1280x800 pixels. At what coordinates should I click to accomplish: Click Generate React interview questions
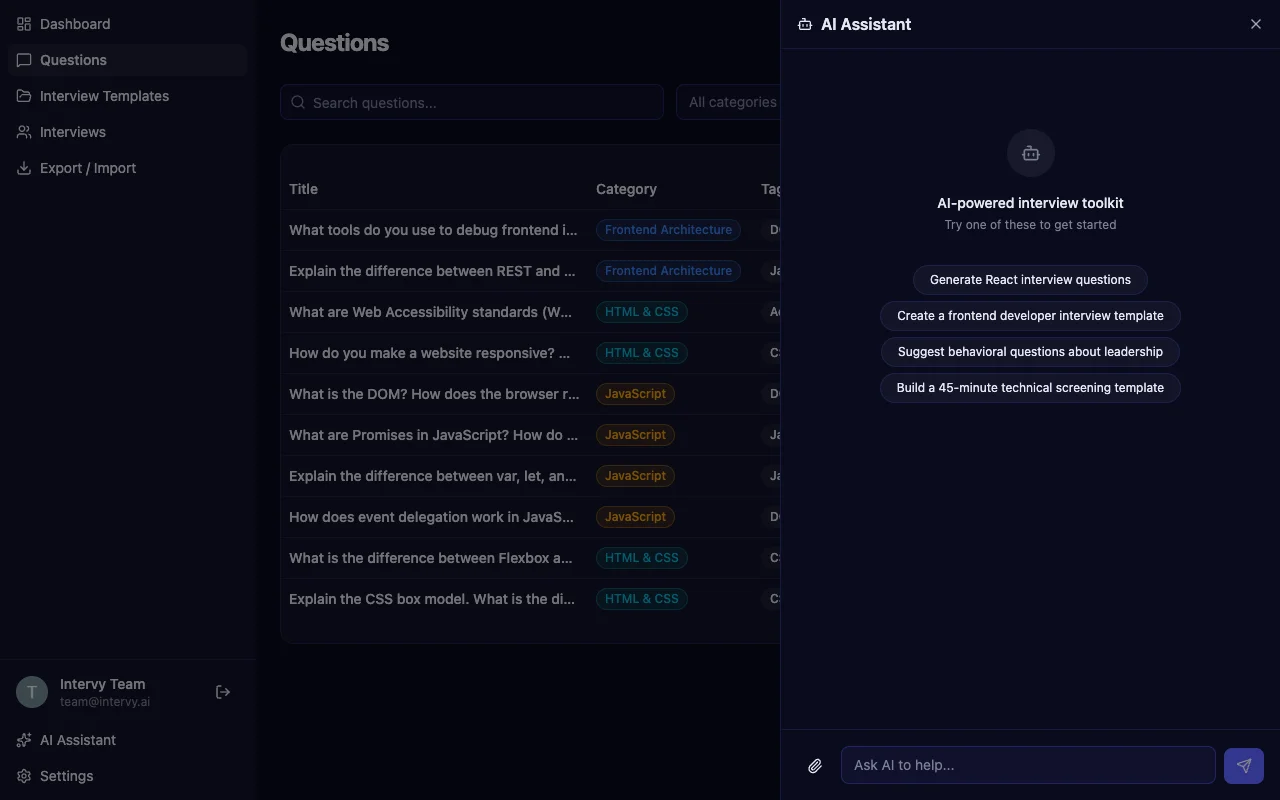coord(1029,279)
